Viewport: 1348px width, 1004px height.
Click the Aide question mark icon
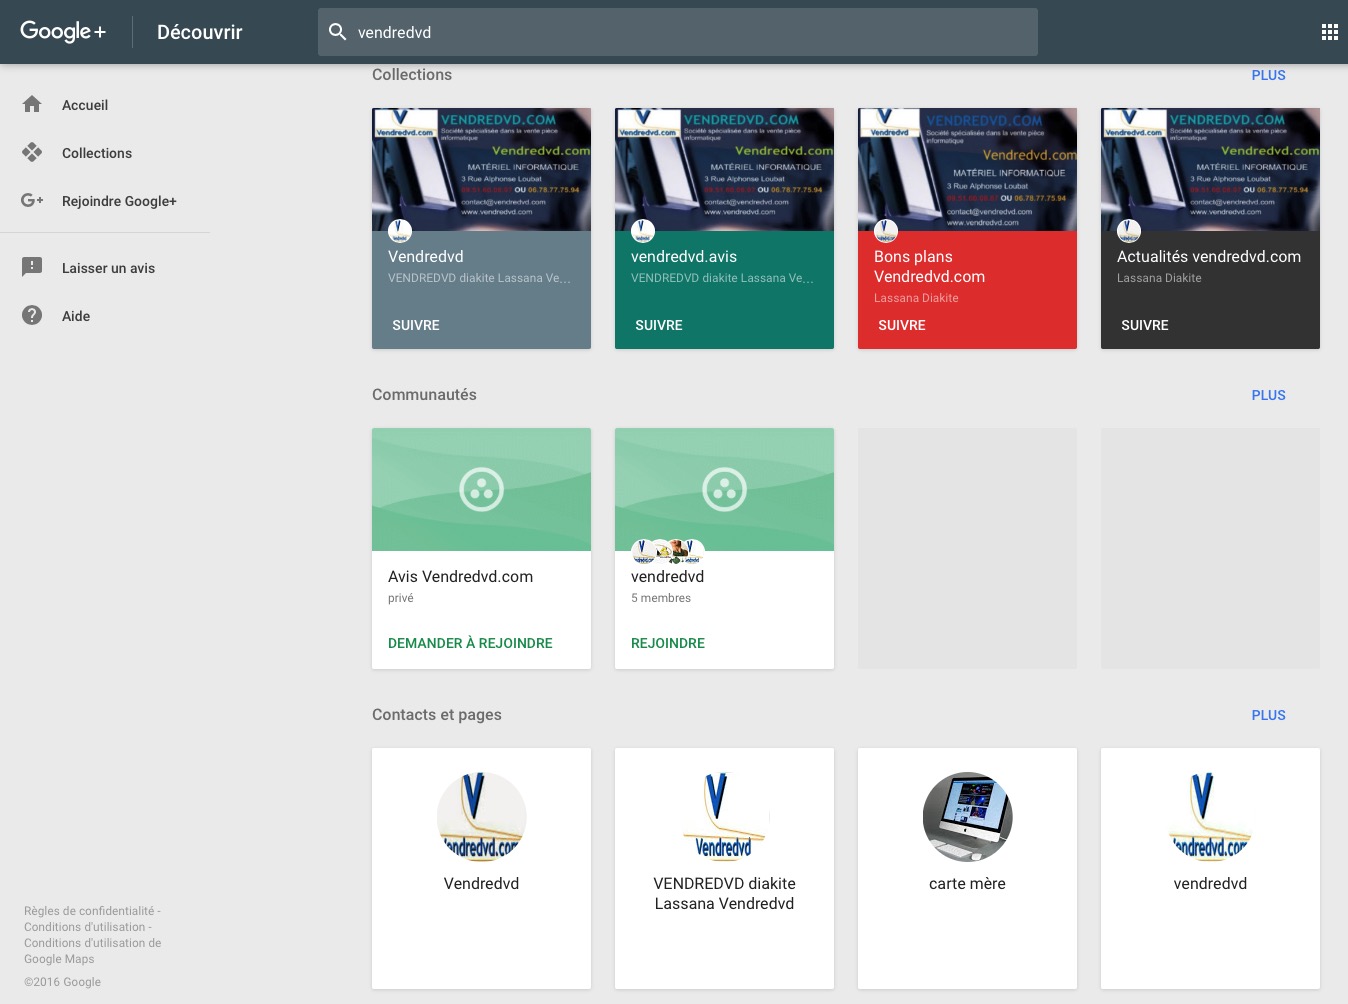(32, 315)
